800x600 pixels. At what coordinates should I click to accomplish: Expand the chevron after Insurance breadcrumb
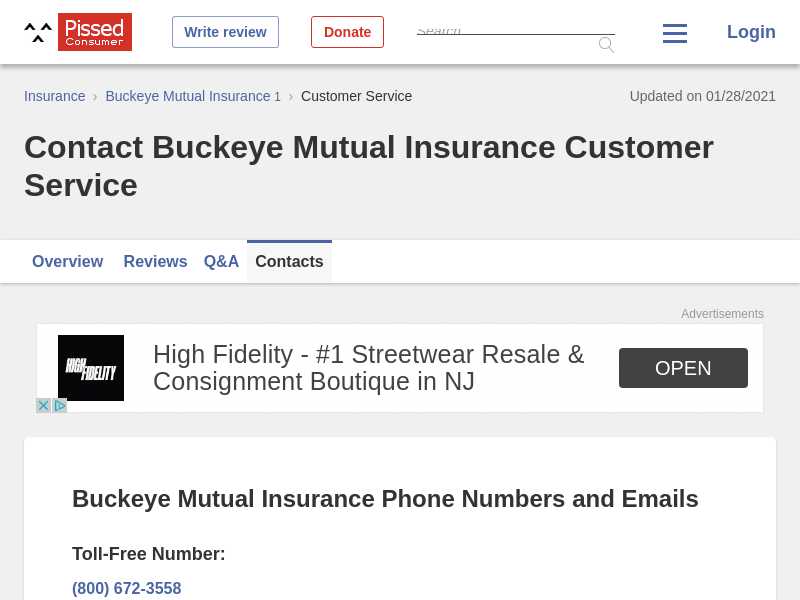(x=94, y=96)
